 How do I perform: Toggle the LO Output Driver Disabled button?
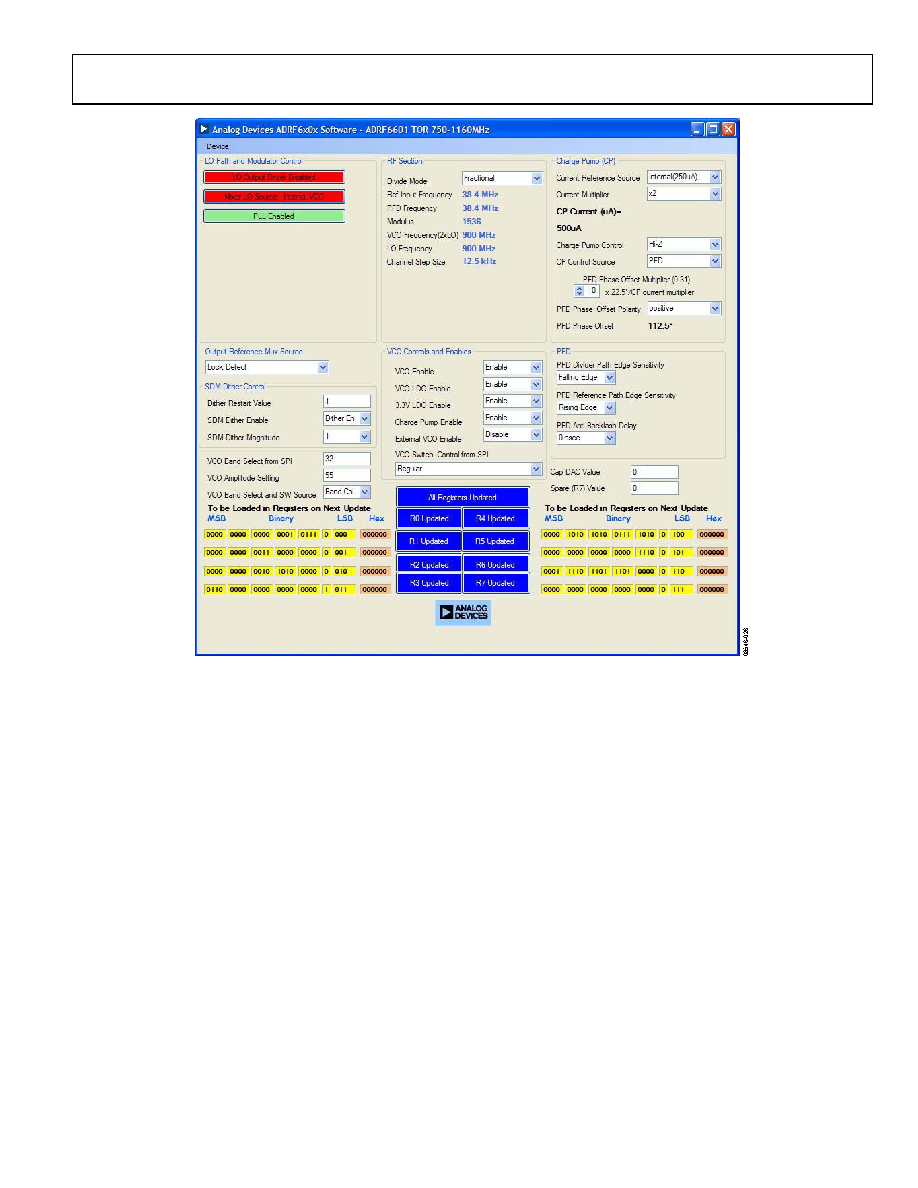(x=273, y=177)
